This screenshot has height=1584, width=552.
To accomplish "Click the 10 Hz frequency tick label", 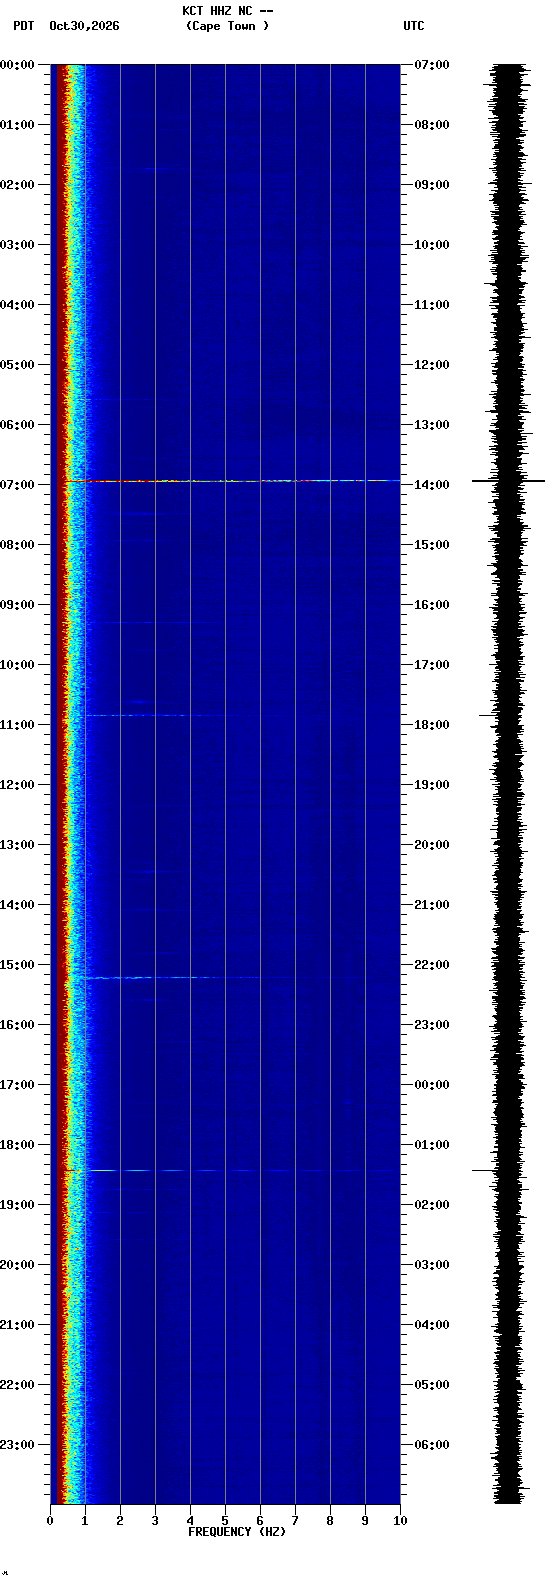I will pos(400,1521).
